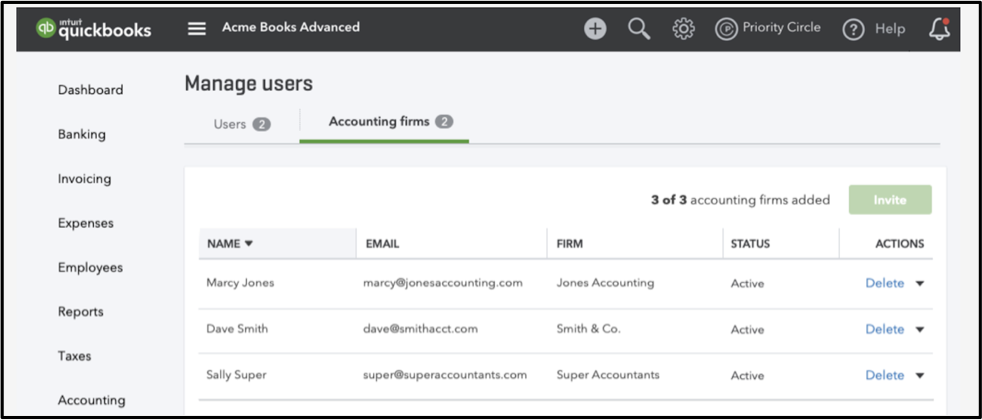Delete the Marcy Jones accounting firm
982x420 pixels.
pyautogui.click(x=884, y=283)
